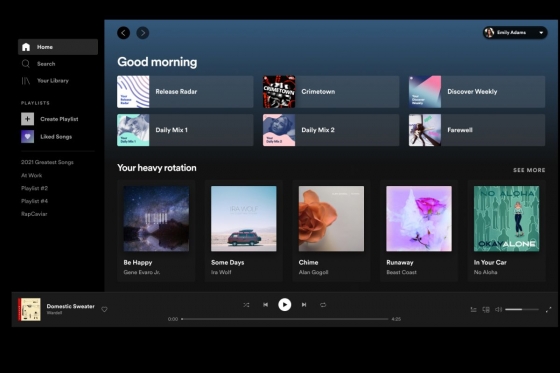Click the Runaway track title
Image resolution: width=560 pixels, height=373 pixels.
(400, 263)
